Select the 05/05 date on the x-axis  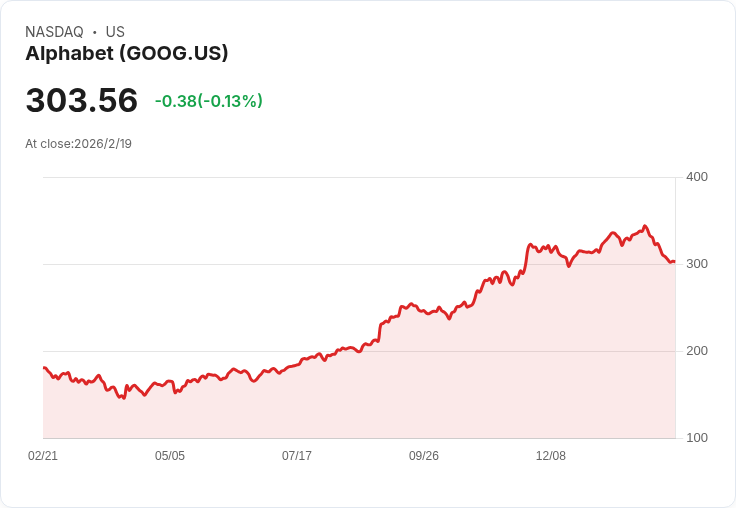(x=170, y=456)
